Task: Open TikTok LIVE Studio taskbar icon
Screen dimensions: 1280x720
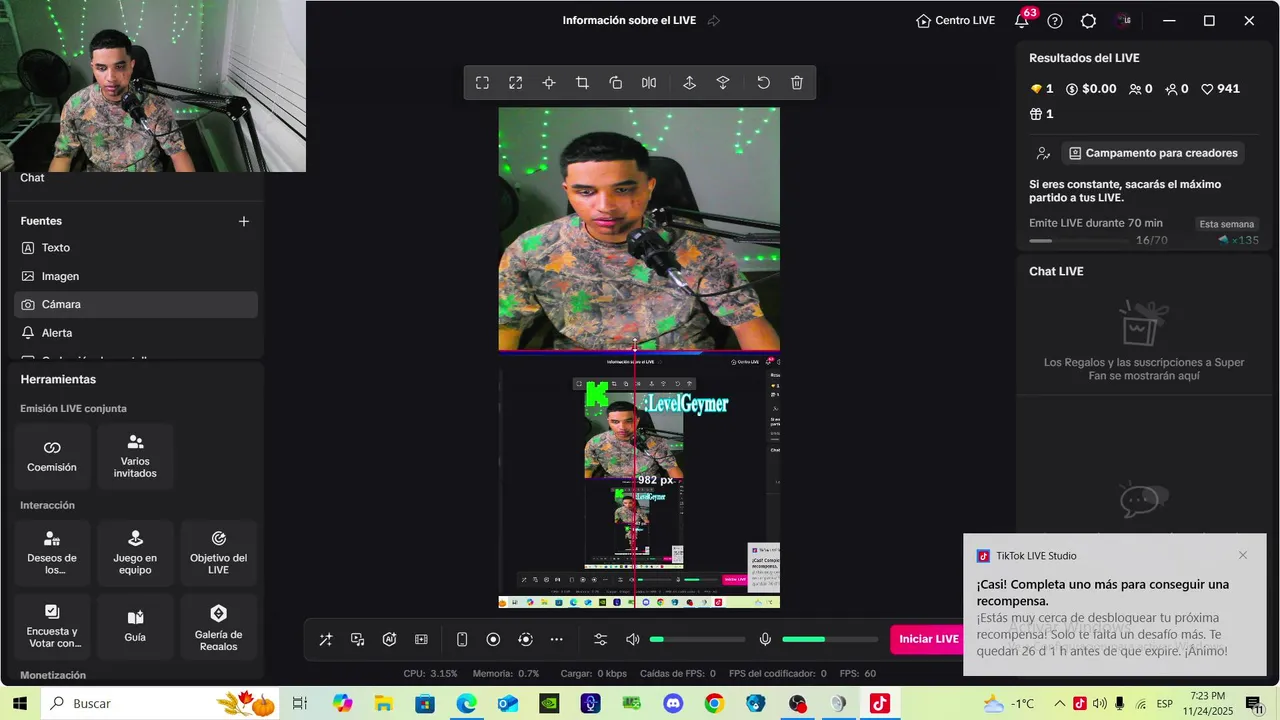Action: point(879,704)
